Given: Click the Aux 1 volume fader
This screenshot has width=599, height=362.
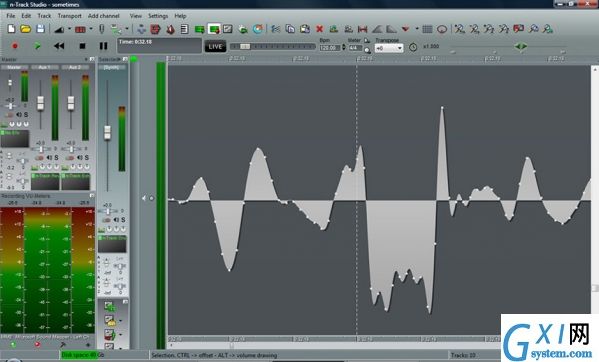Looking at the screenshot, I should pos(40,103).
